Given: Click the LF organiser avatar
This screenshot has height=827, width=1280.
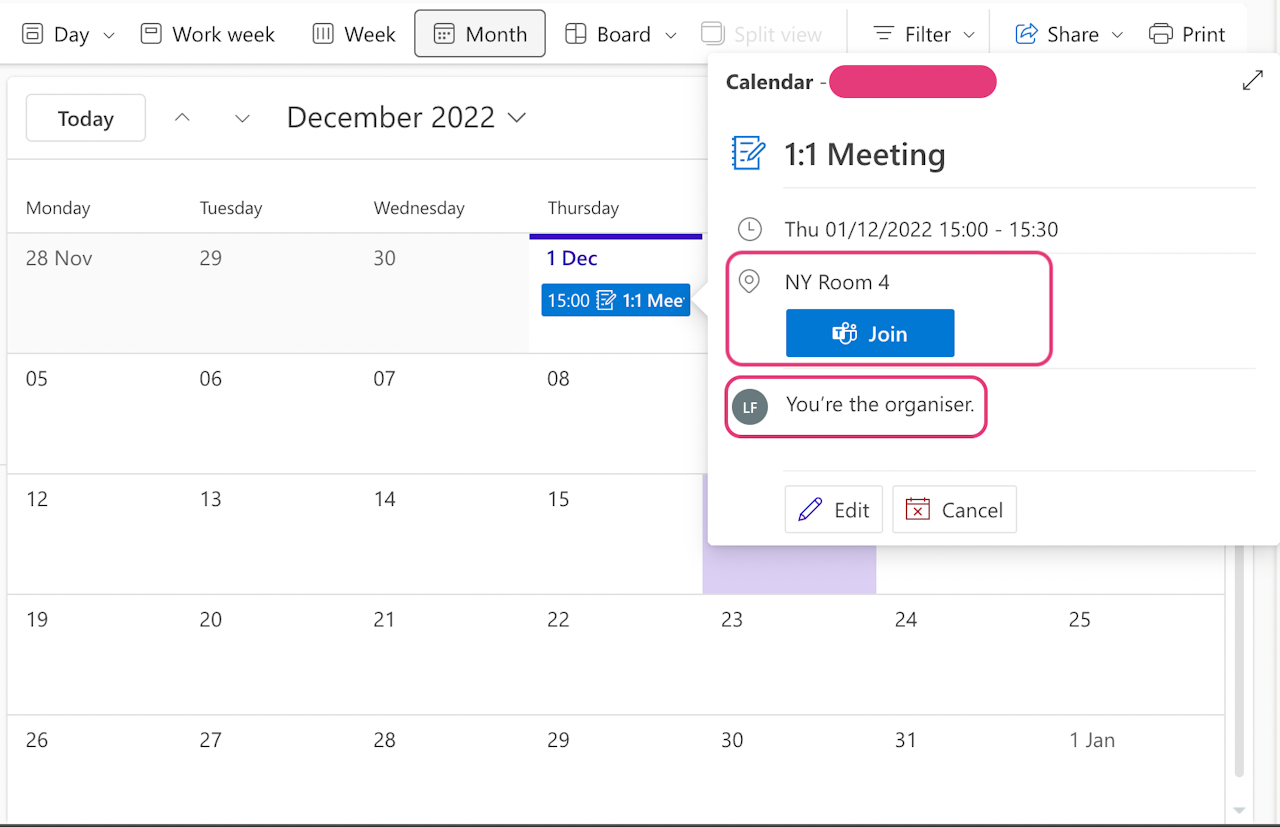Looking at the screenshot, I should [x=750, y=407].
